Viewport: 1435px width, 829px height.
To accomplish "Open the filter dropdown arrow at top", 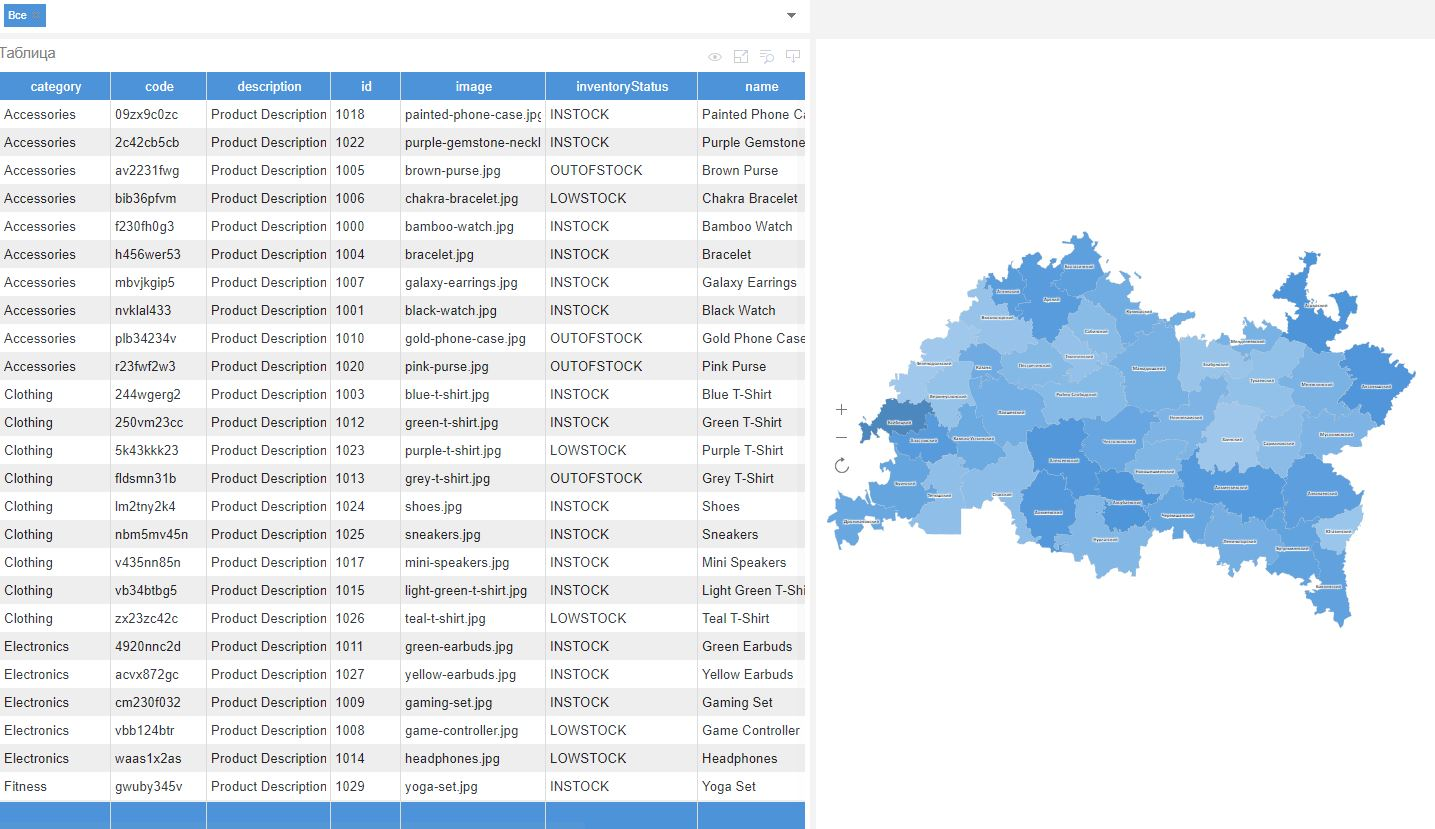I will tap(791, 15).
